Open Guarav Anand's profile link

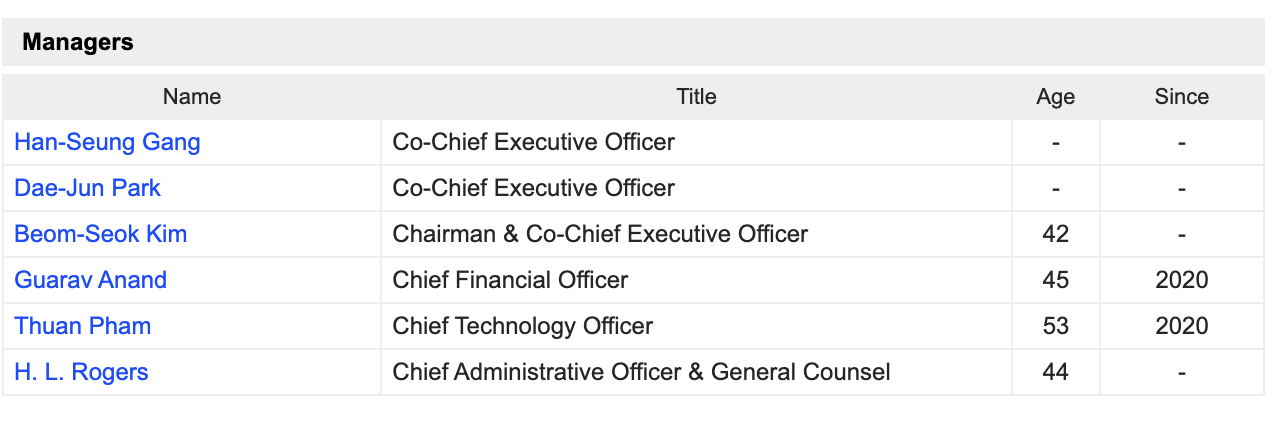(x=90, y=280)
